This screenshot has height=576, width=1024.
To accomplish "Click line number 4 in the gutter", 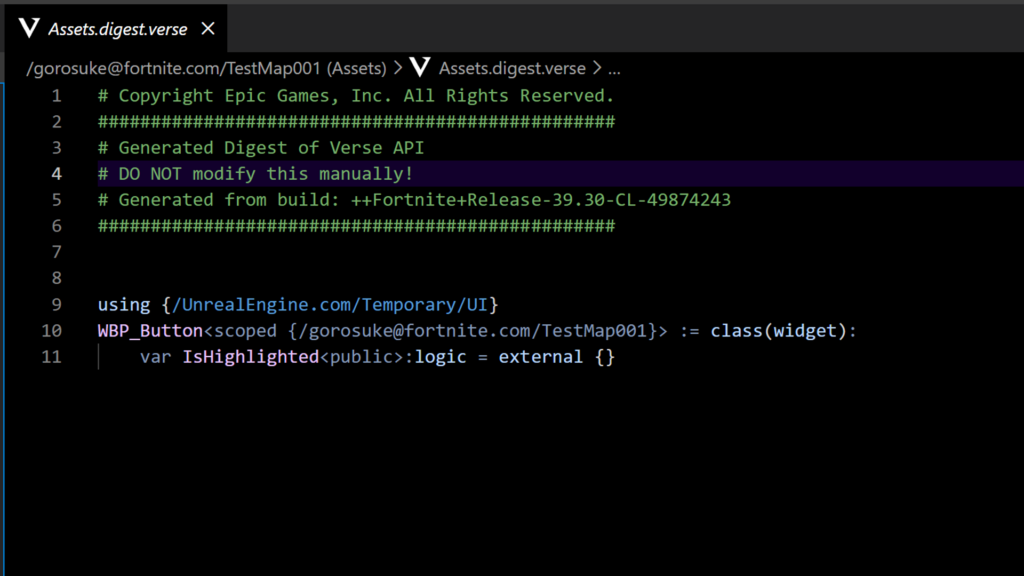I will [x=56, y=174].
